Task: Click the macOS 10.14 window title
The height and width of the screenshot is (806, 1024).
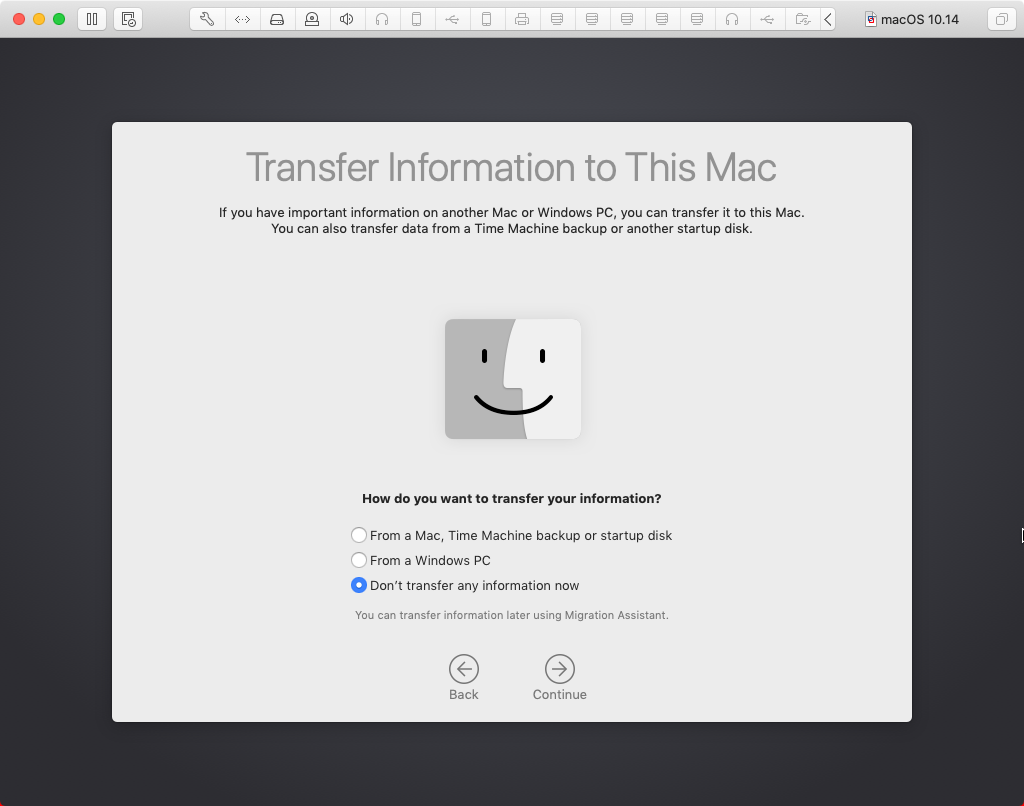Action: pos(918,19)
